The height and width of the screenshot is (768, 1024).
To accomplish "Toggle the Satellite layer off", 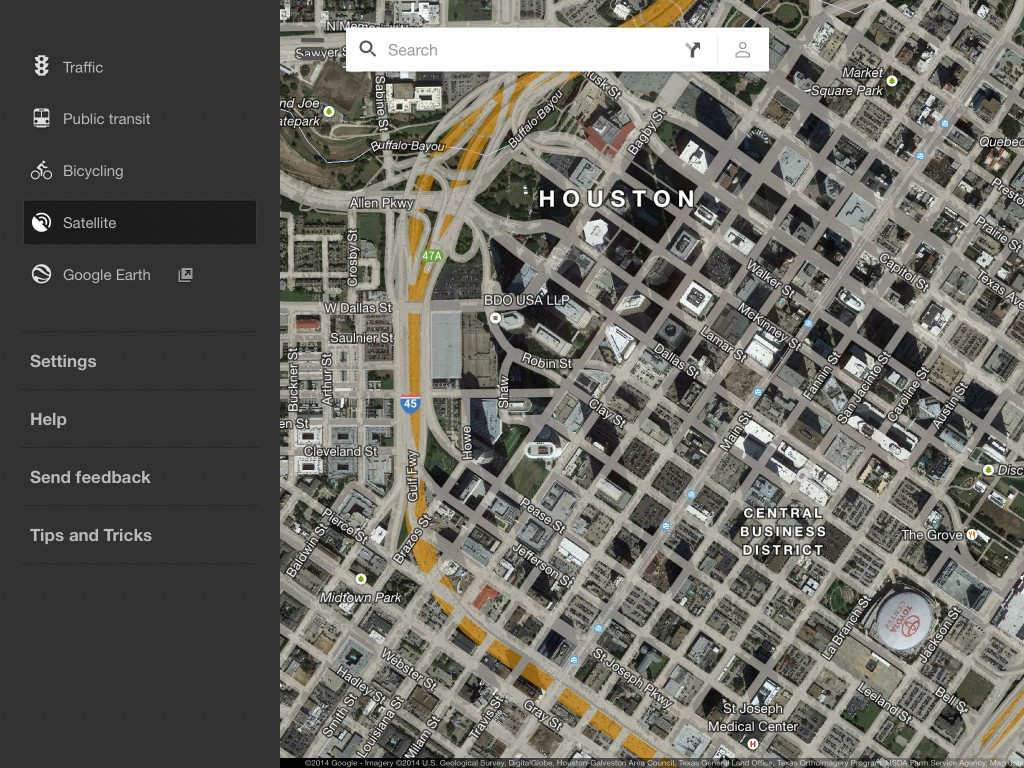I will point(139,223).
